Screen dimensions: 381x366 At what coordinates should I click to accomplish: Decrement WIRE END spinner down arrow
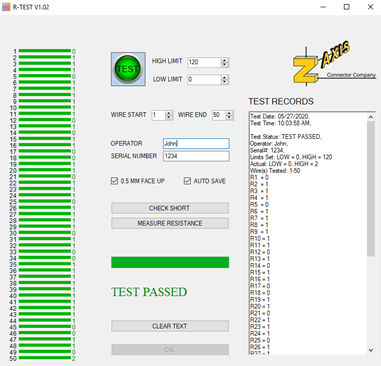229,117
